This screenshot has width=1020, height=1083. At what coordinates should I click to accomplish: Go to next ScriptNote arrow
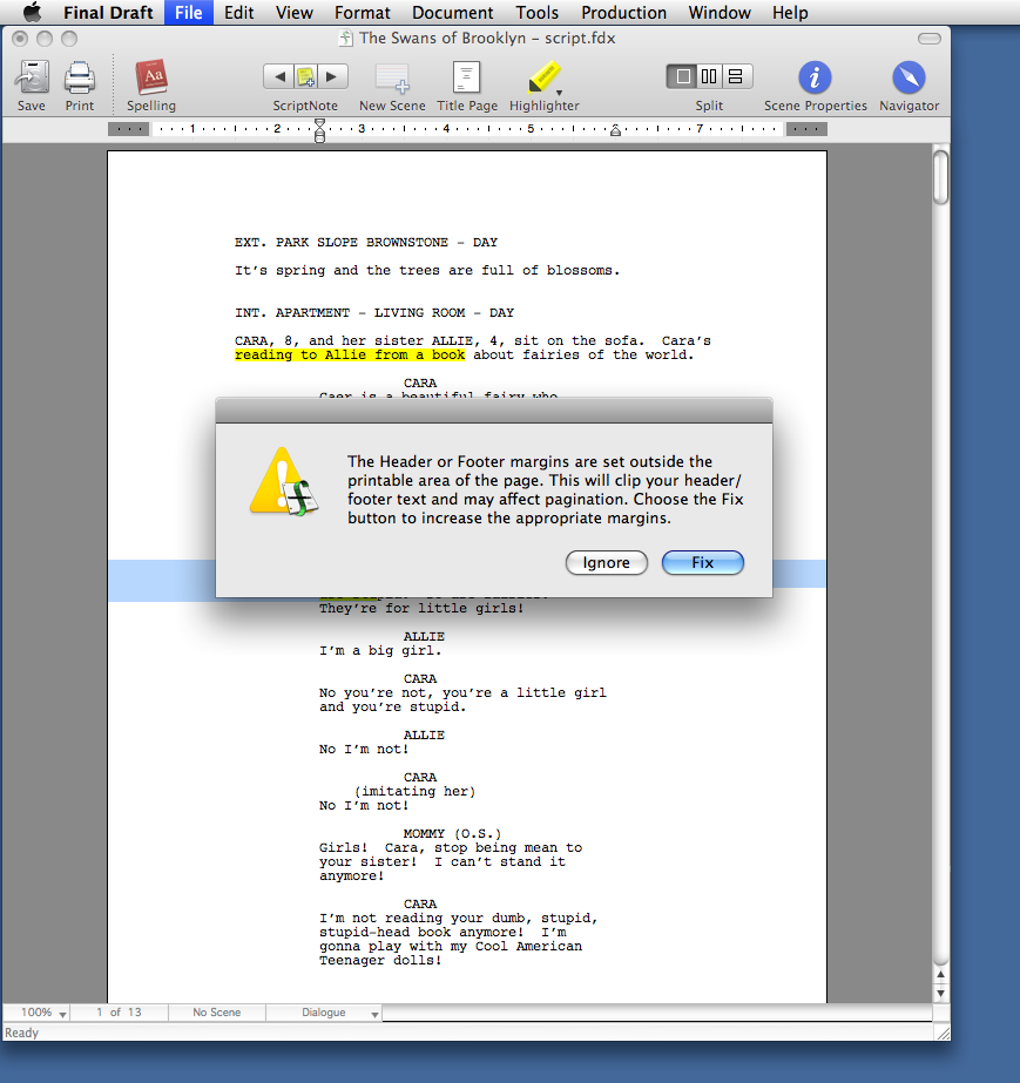click(x=332, y=77)
